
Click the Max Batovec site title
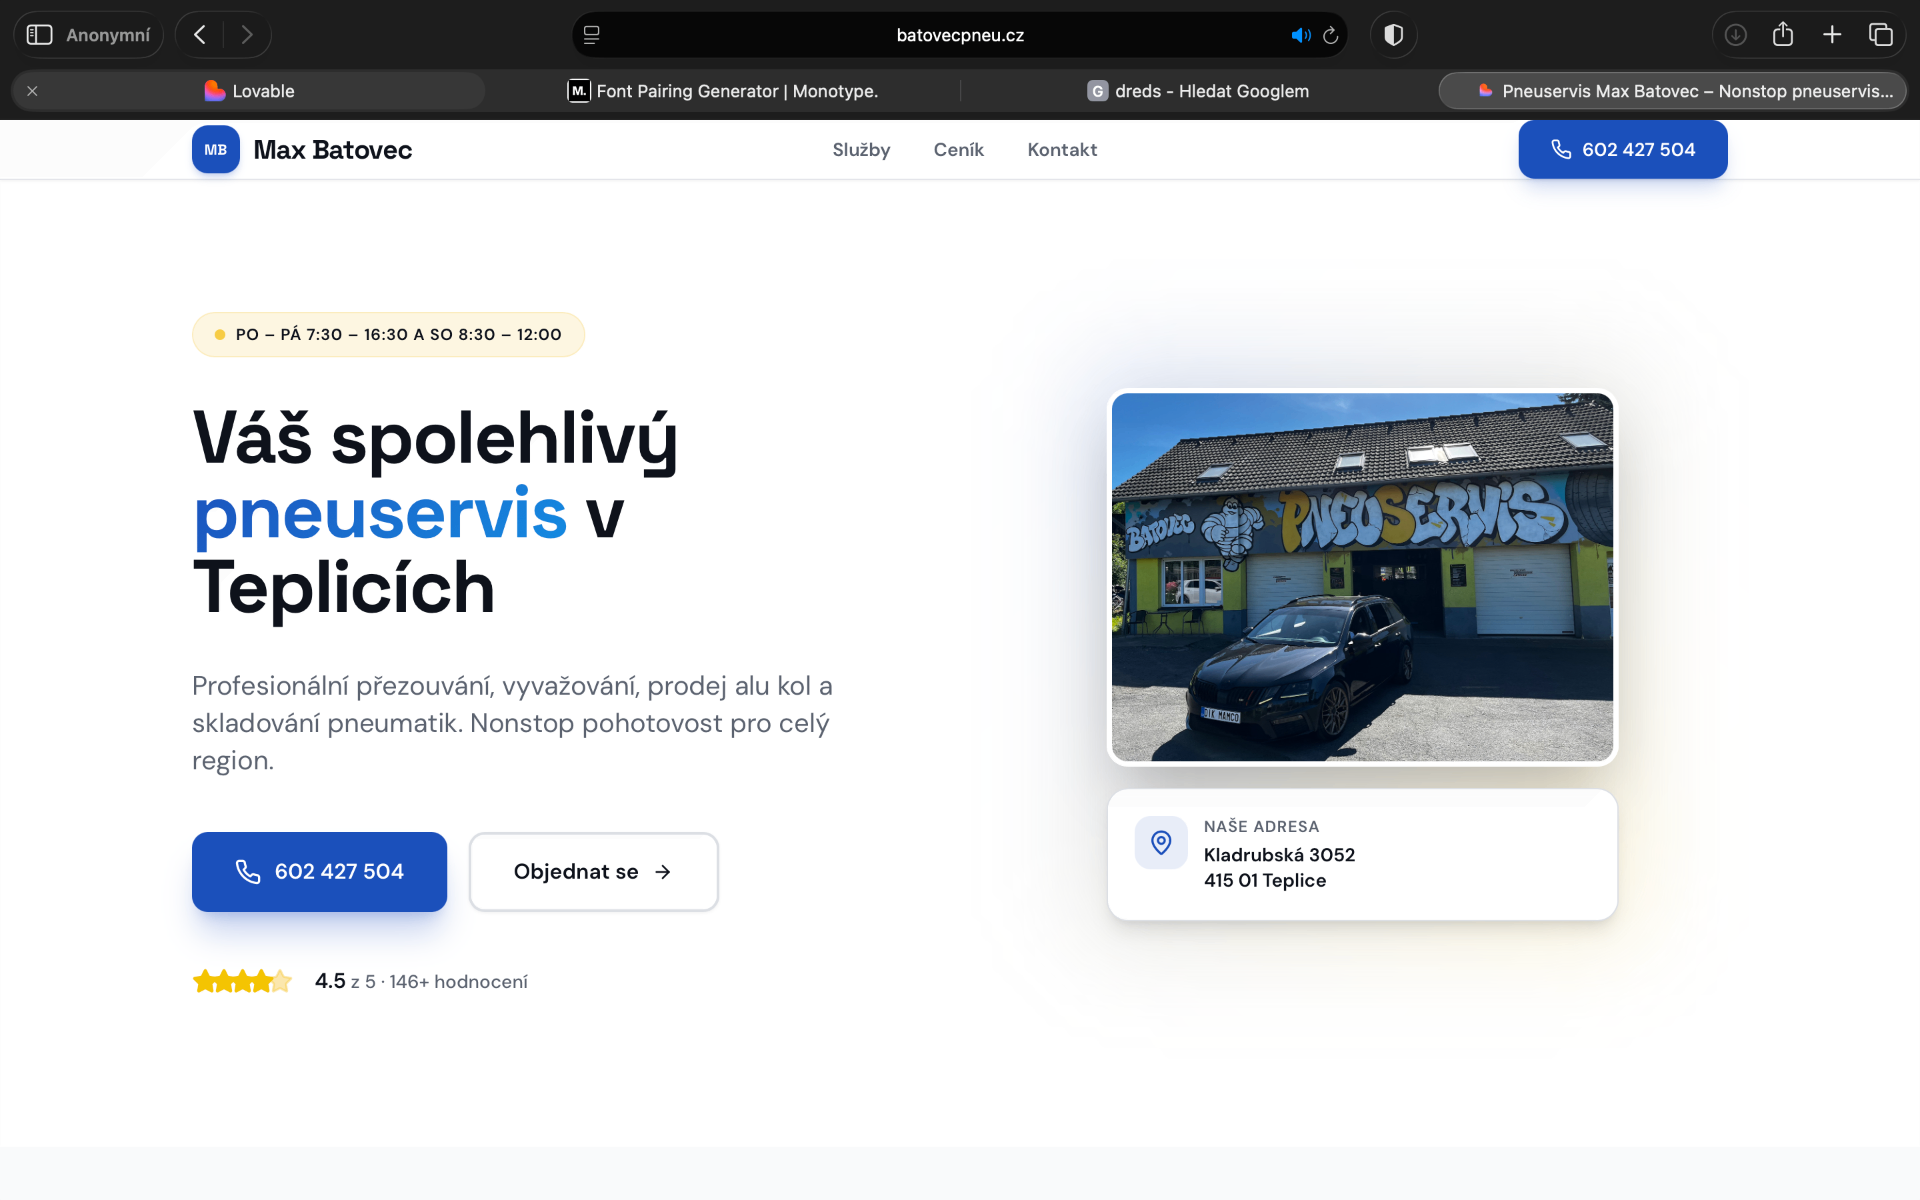(333, 150)
